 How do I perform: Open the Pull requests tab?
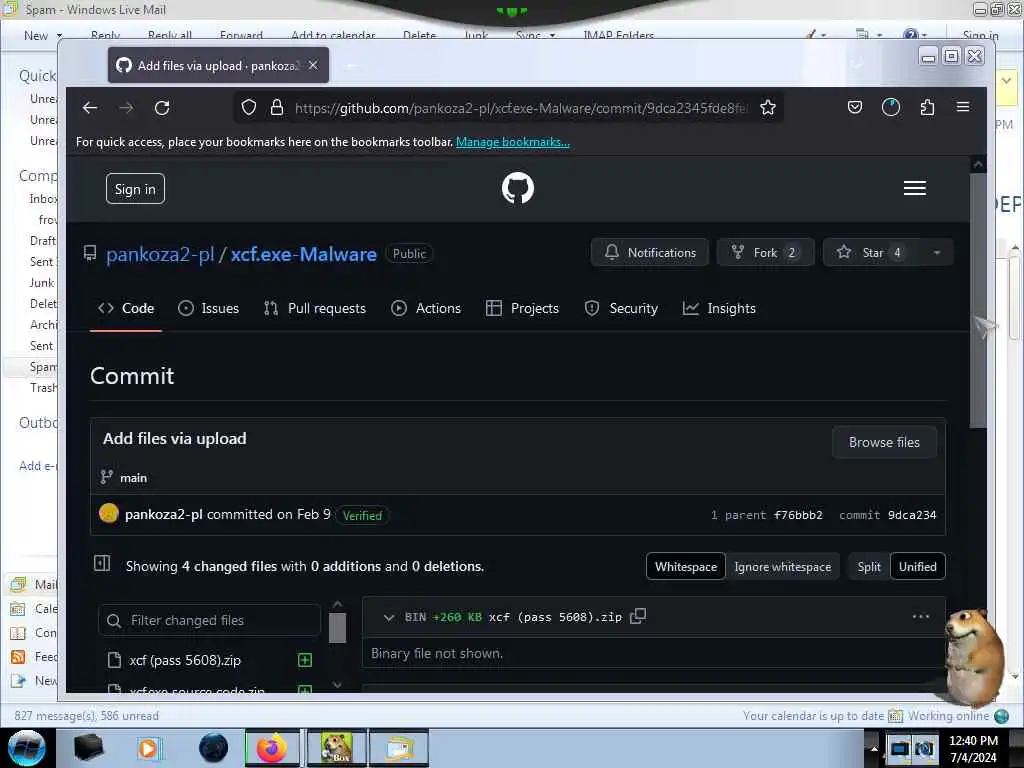click(x=315, y=308)
